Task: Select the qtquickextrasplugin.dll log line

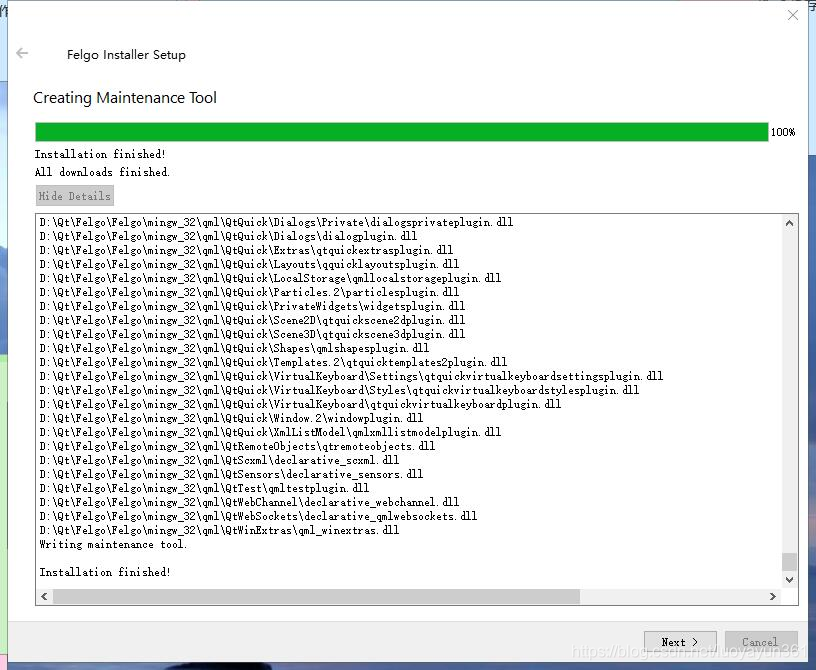Action: click(246, 250)
